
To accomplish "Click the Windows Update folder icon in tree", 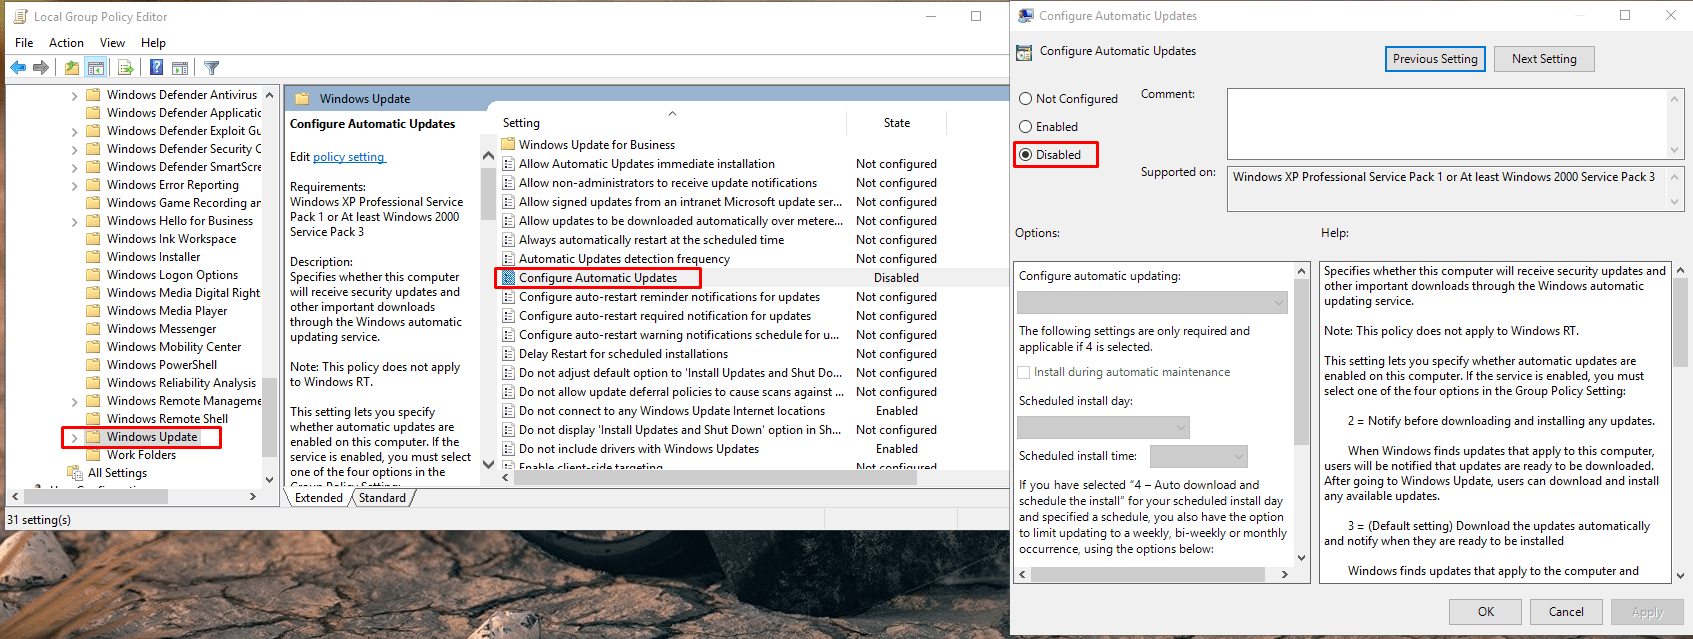I will pos(93,437).
